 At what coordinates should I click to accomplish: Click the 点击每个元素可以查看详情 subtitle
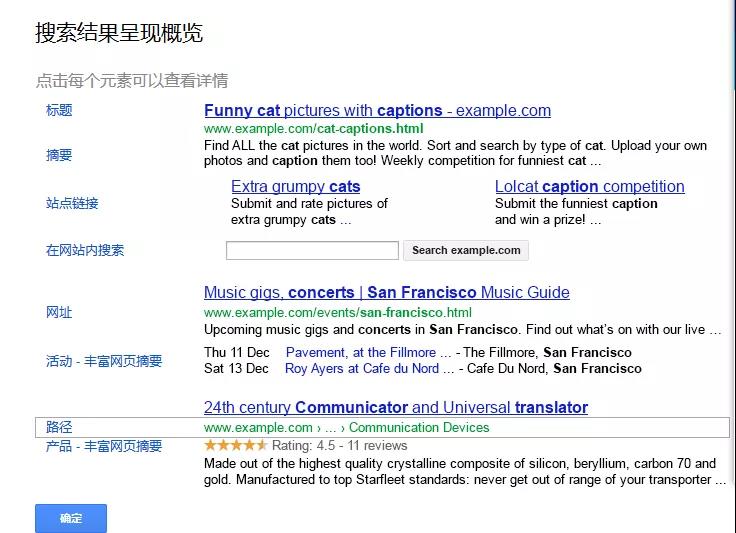(132, 81)
